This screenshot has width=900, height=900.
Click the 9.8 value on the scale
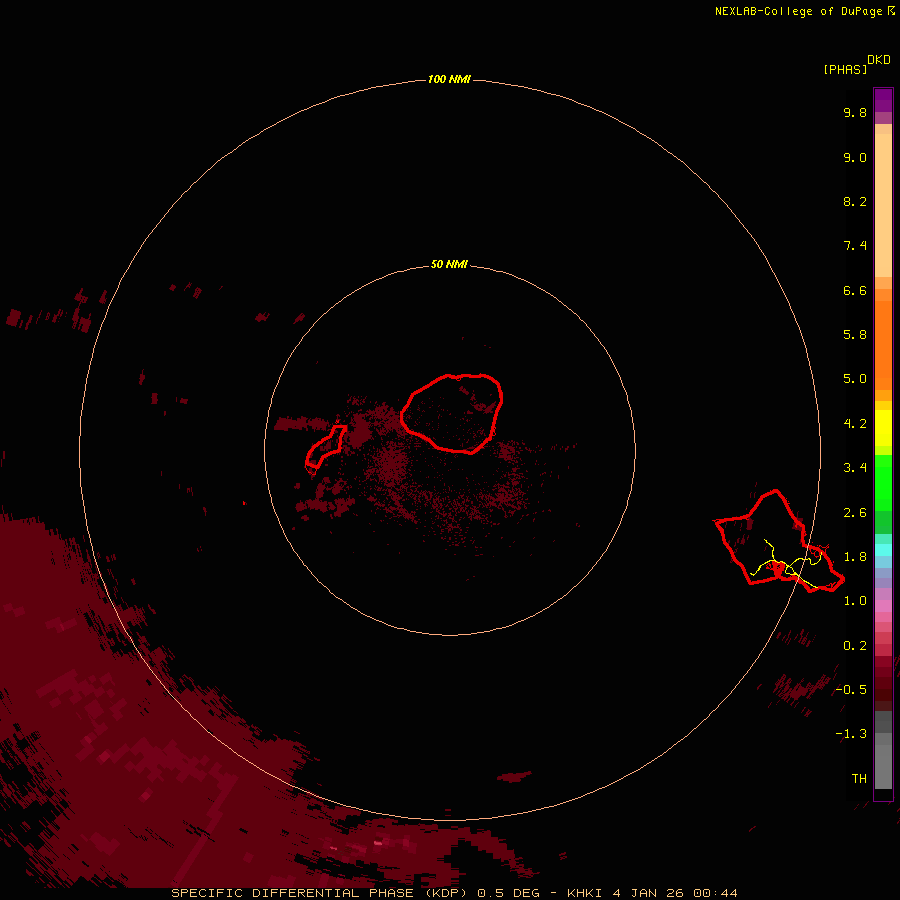(855, 112)
